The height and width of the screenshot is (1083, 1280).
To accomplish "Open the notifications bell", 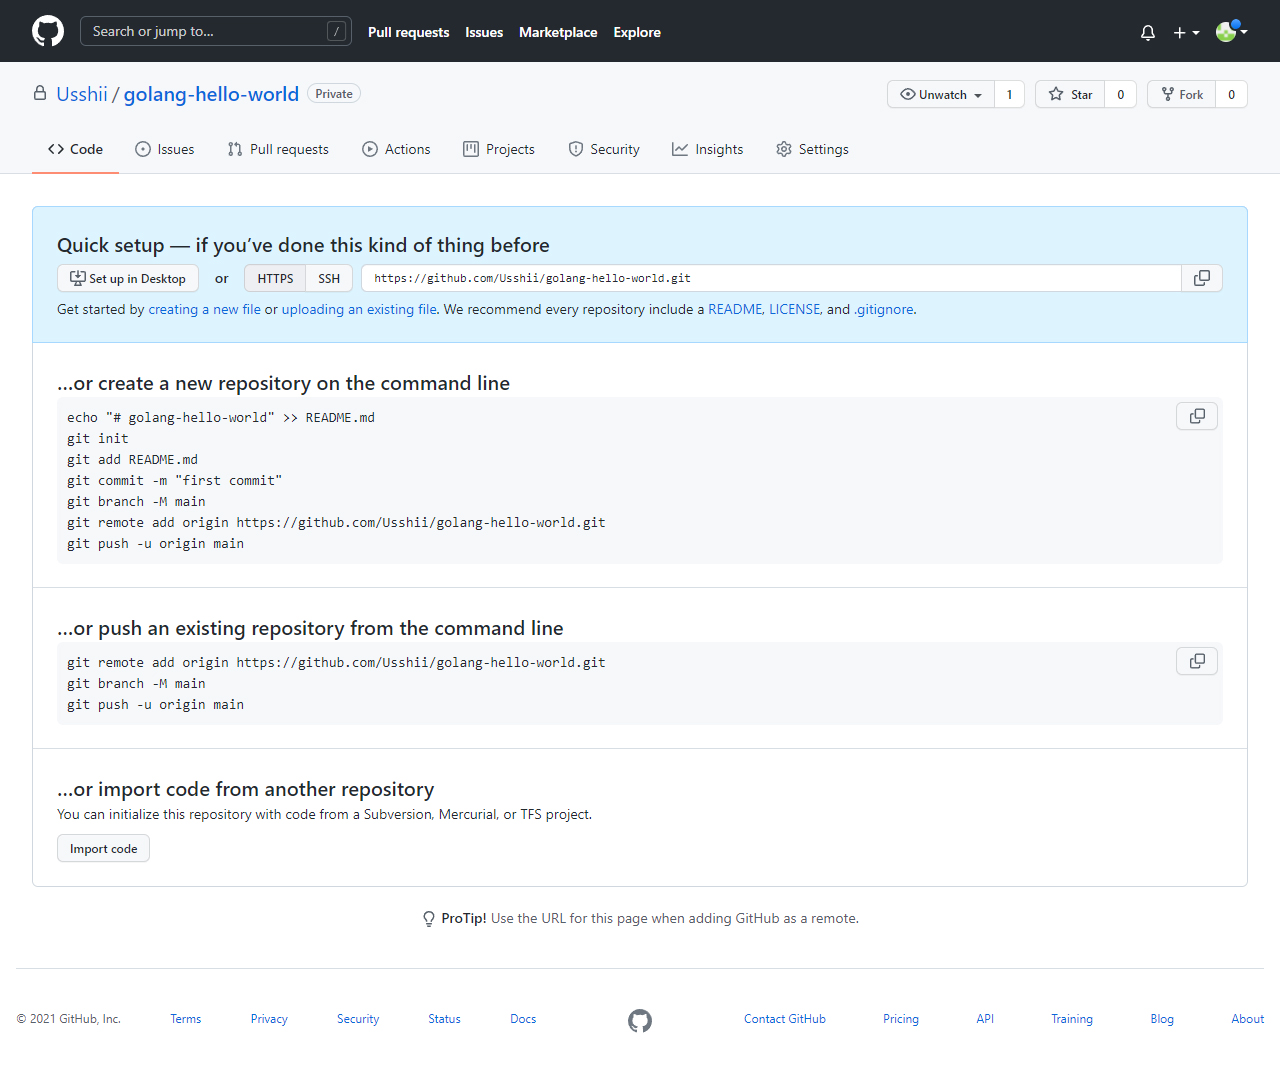I will coord(1148,32).
